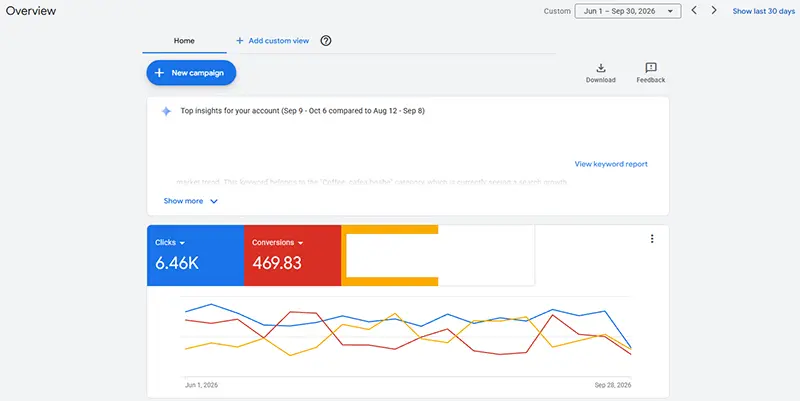
Task: Click the Jun 1, 2026 axis label
Action: point(201,385)
